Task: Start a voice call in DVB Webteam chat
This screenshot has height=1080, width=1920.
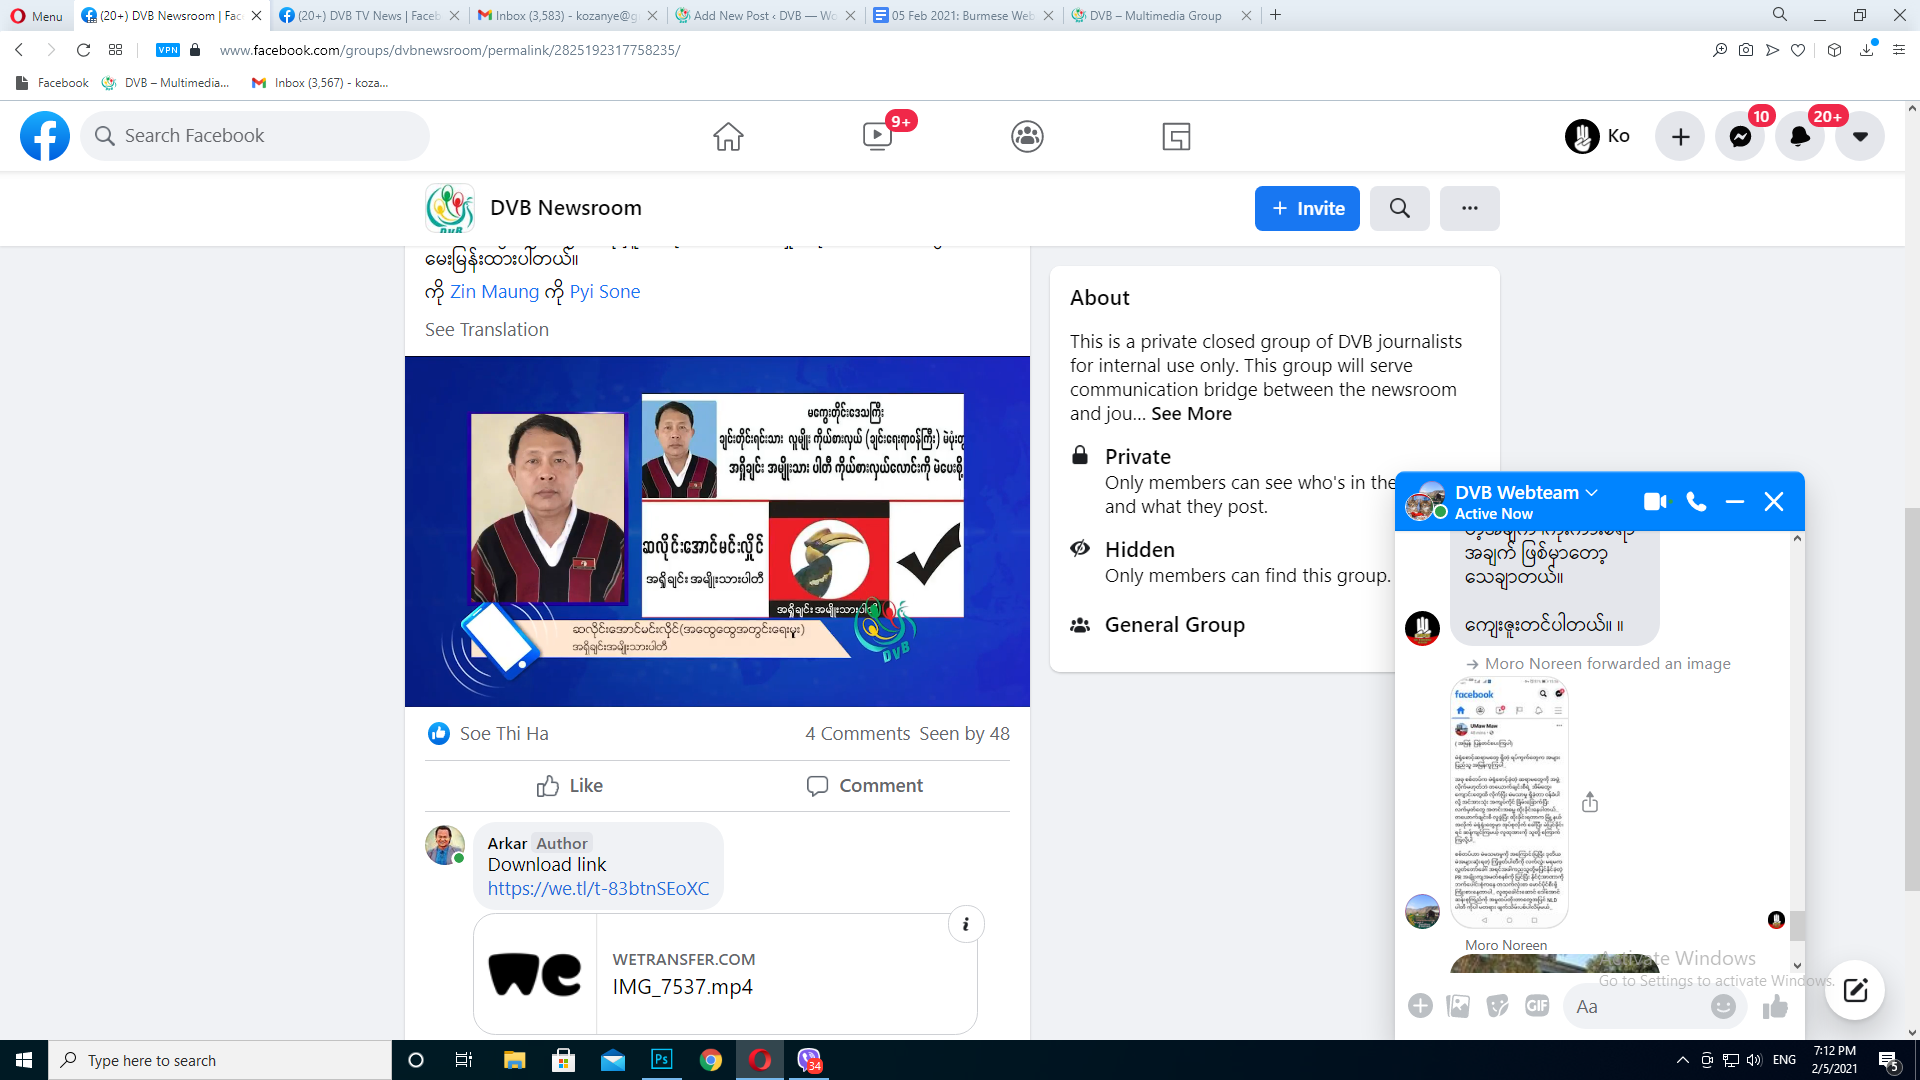Action: [1696, 502]
